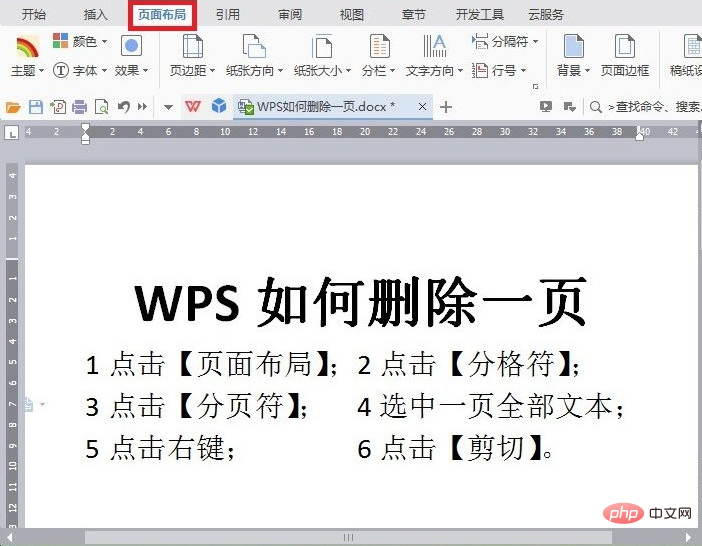
Task: Expand the 效果 dropdown arrow
Action: pos(145,71)
